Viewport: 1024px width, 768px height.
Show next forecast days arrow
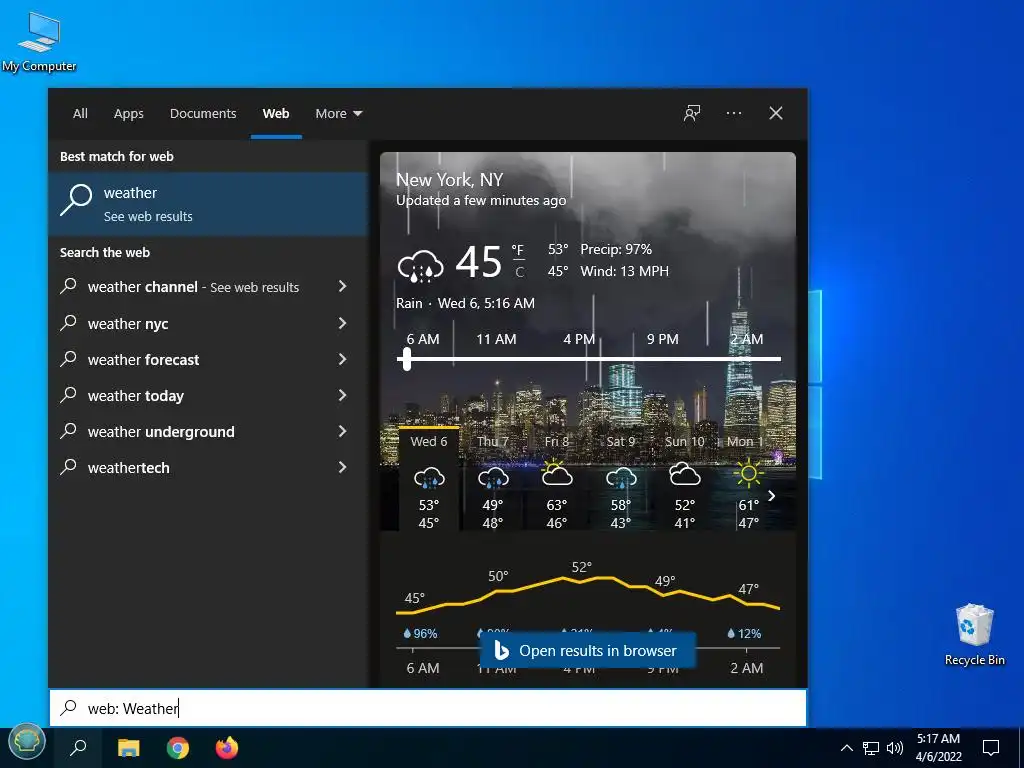point(771,496)
